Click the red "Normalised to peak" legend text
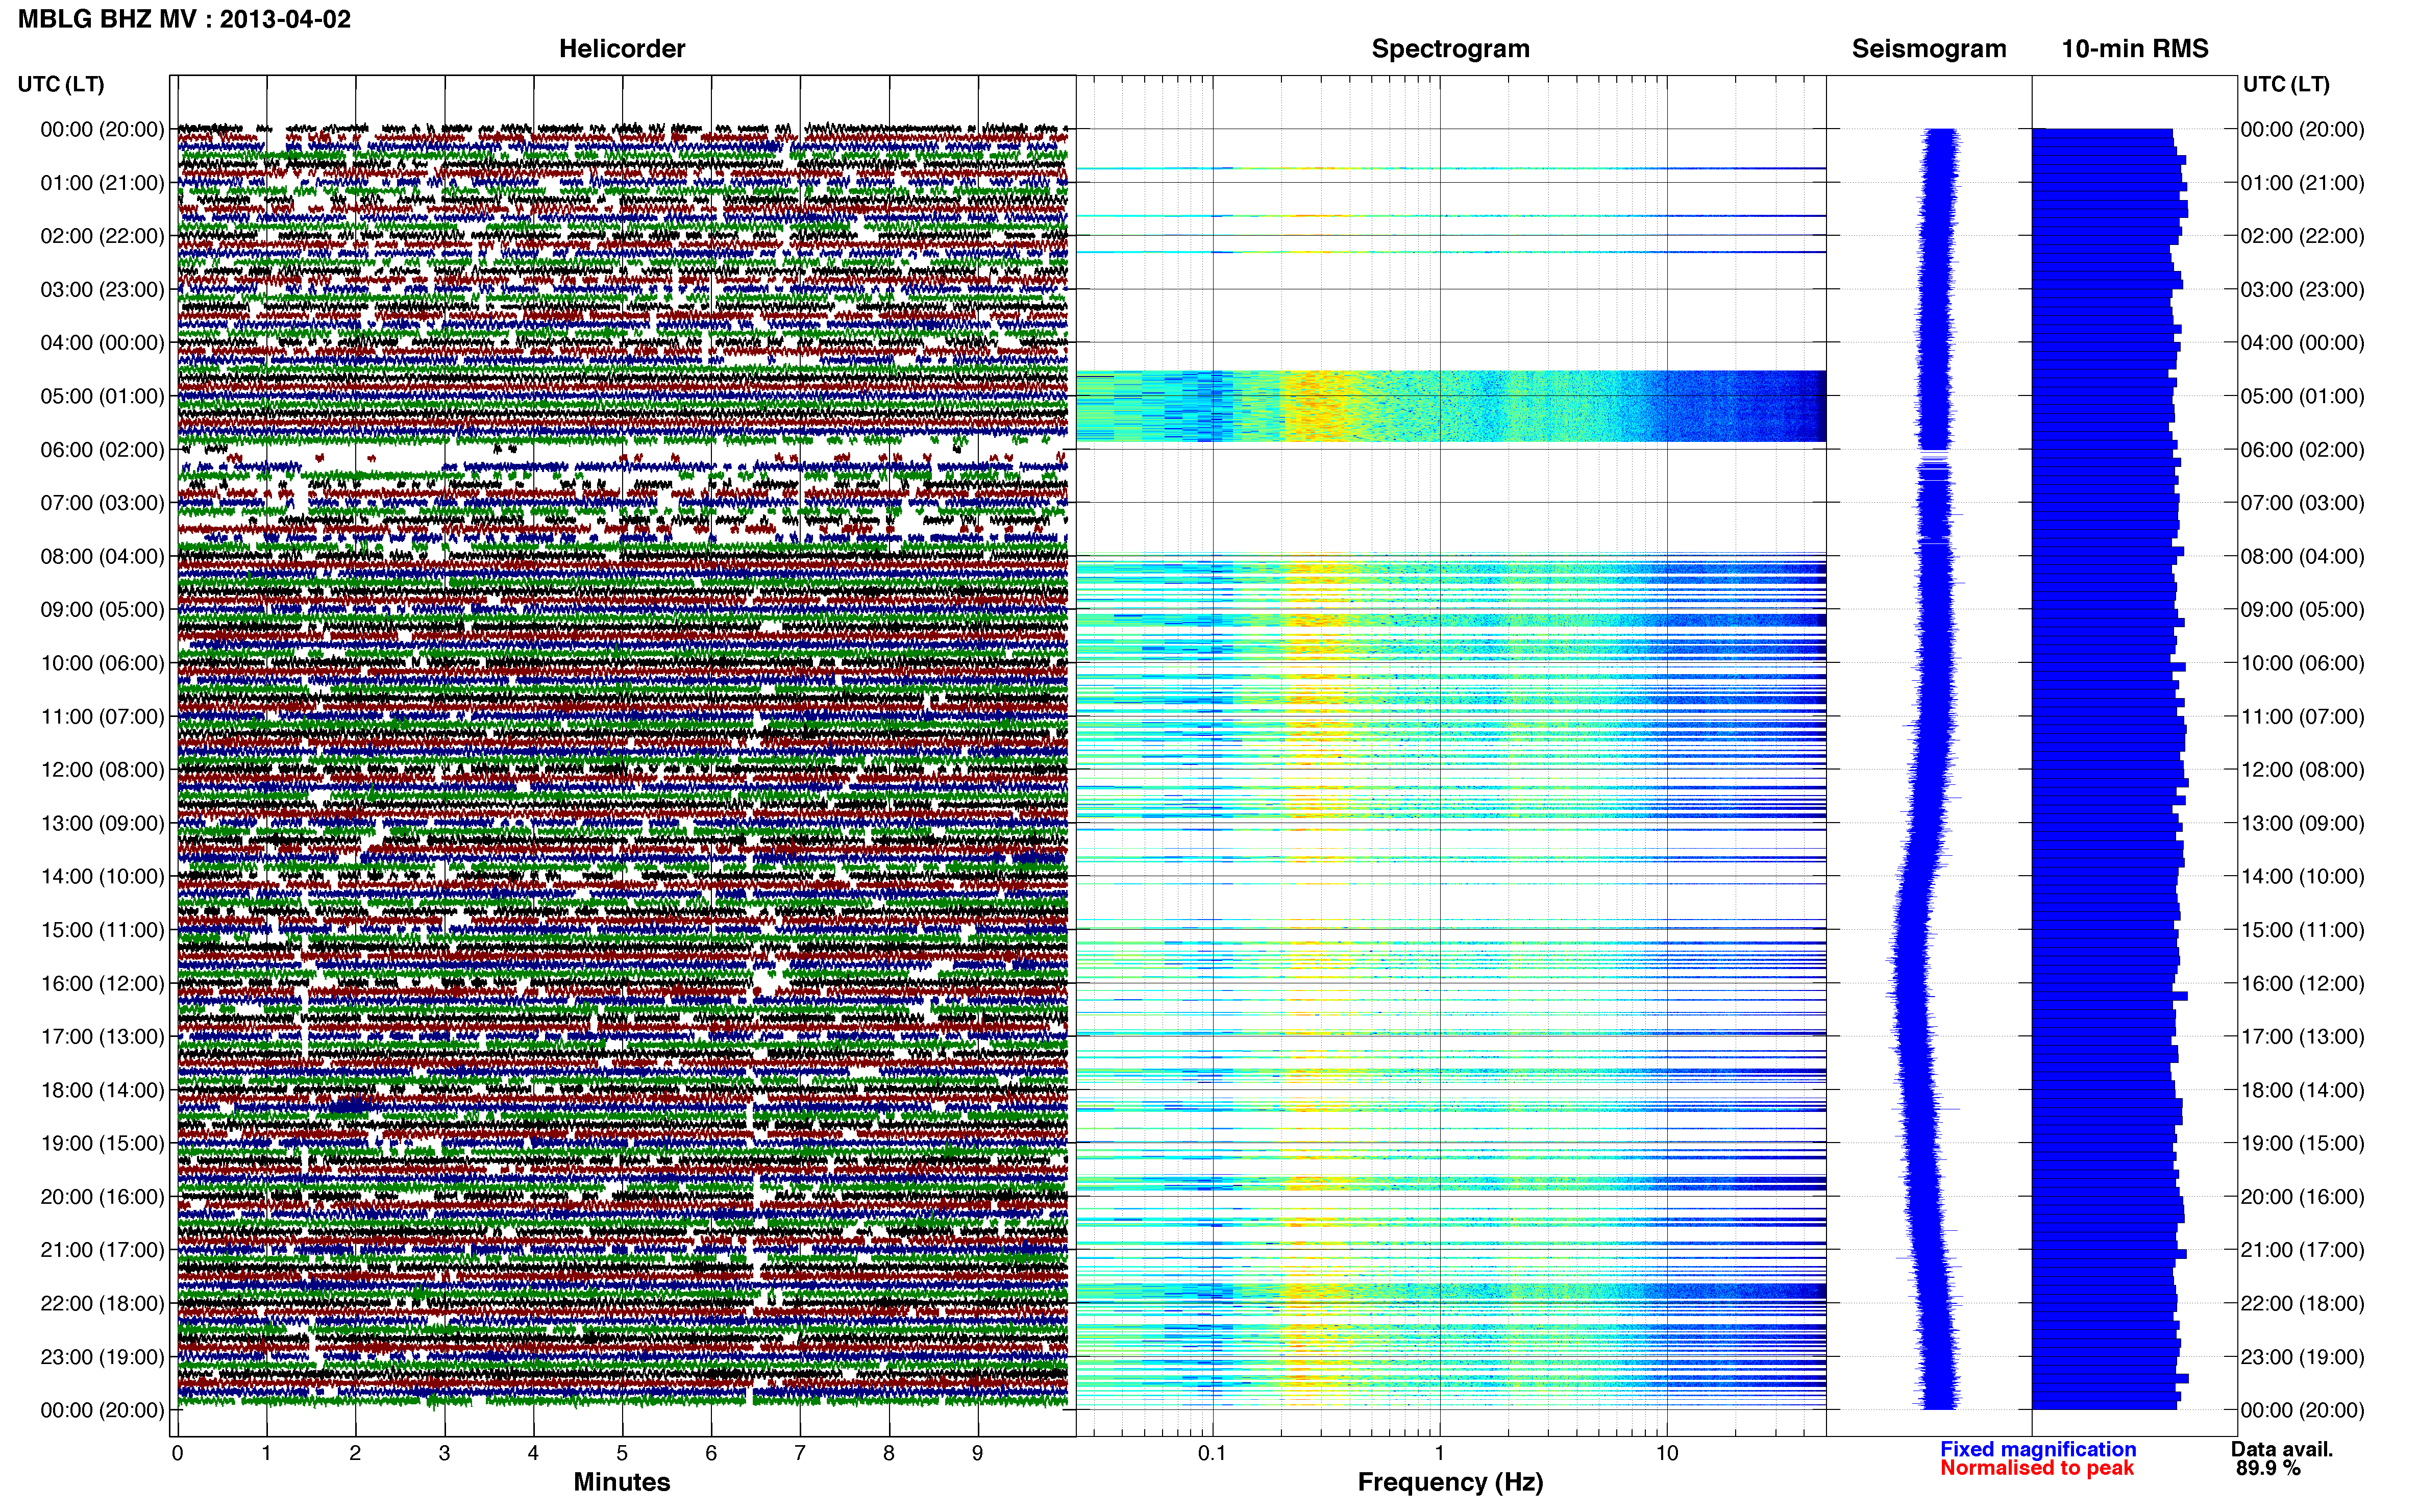This screenshot has height=1512, width=2419. coord(2037,1468)
